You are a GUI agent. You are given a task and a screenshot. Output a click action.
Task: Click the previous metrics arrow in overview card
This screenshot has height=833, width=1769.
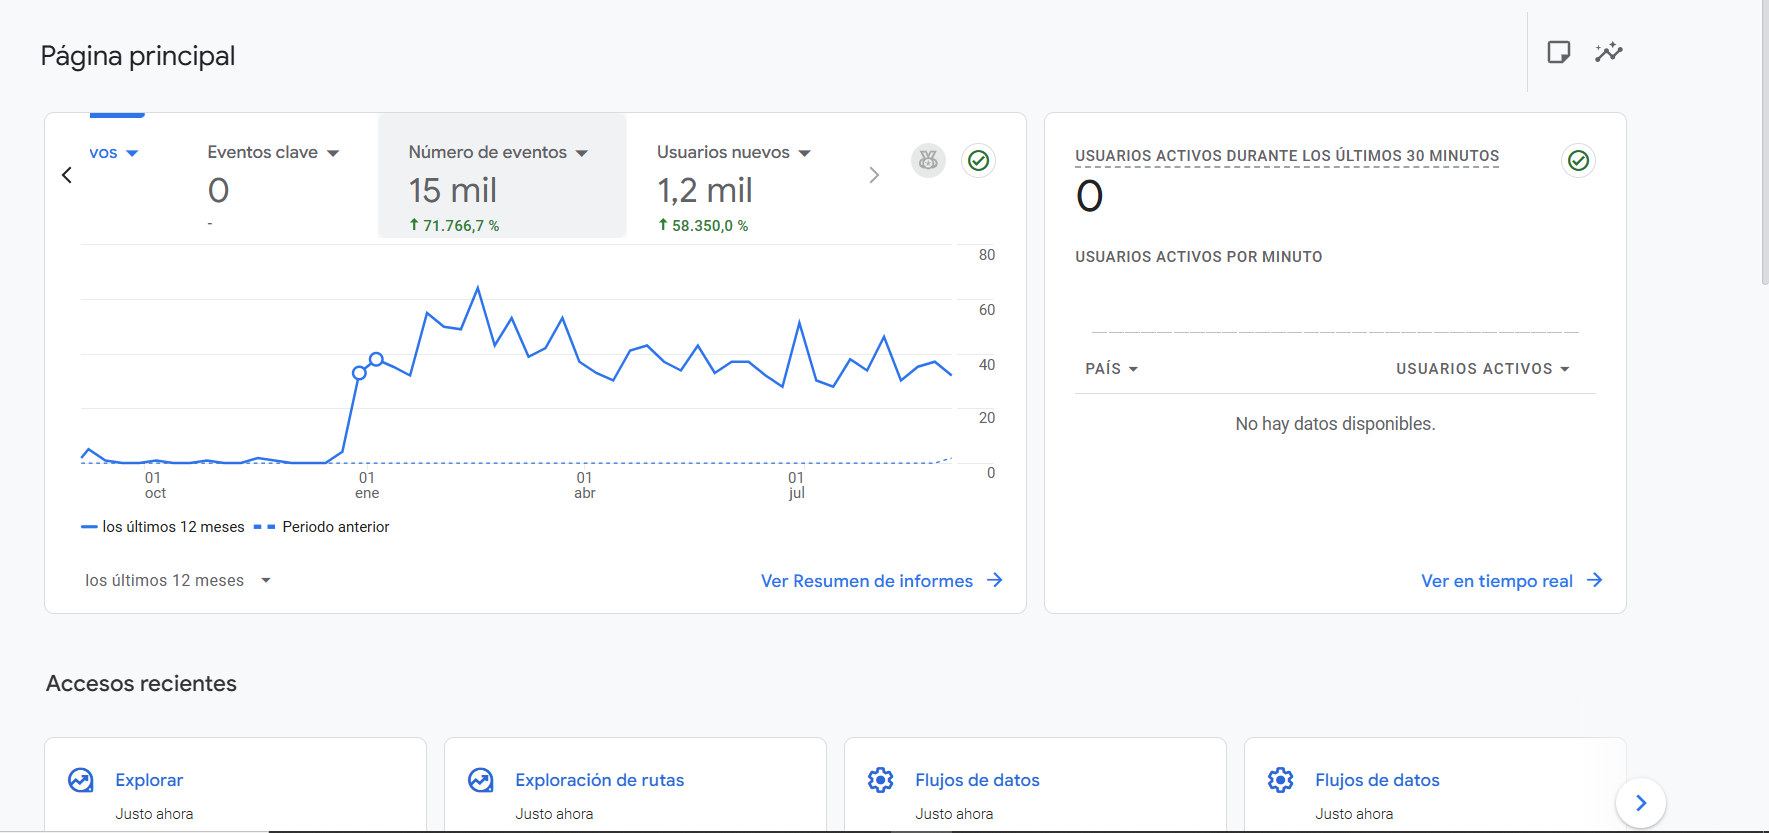point(67,175)
